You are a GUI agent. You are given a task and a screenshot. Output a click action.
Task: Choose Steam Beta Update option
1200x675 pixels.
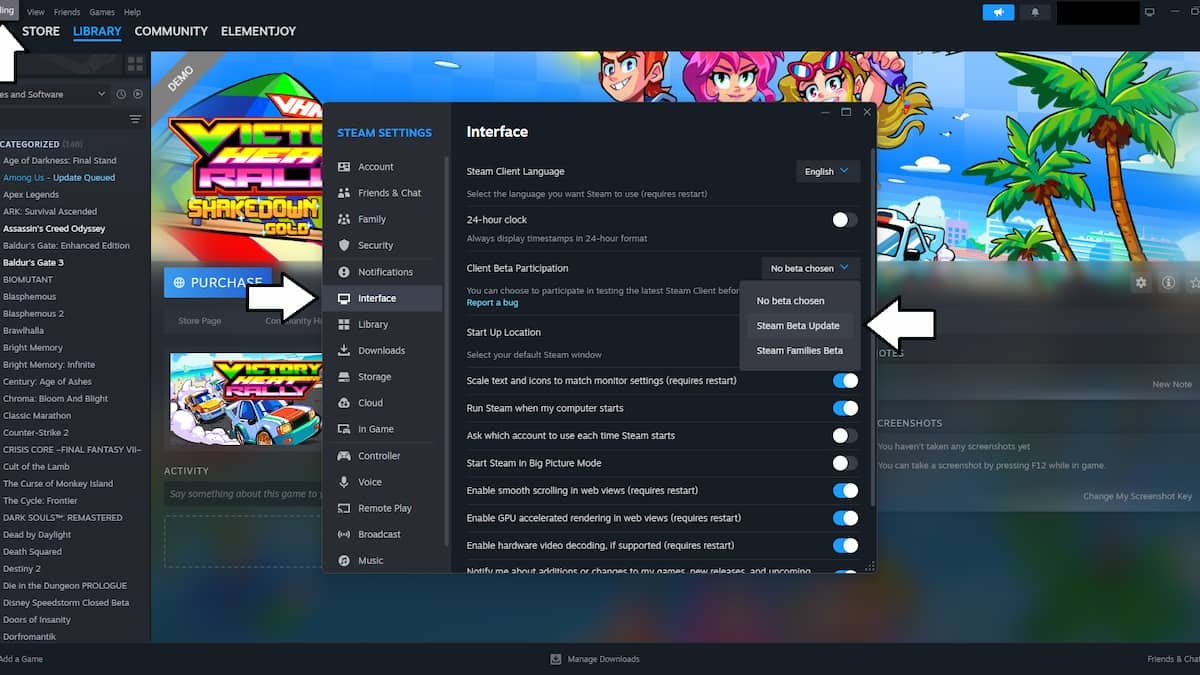pos(798,326)
